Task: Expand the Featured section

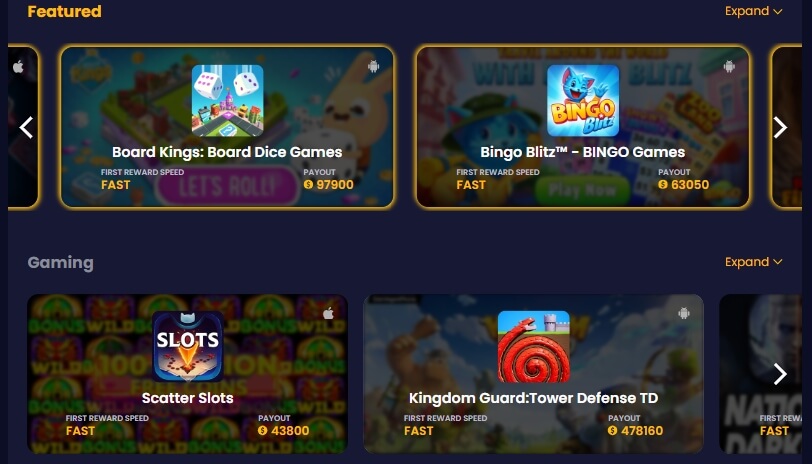Action: 753,11
